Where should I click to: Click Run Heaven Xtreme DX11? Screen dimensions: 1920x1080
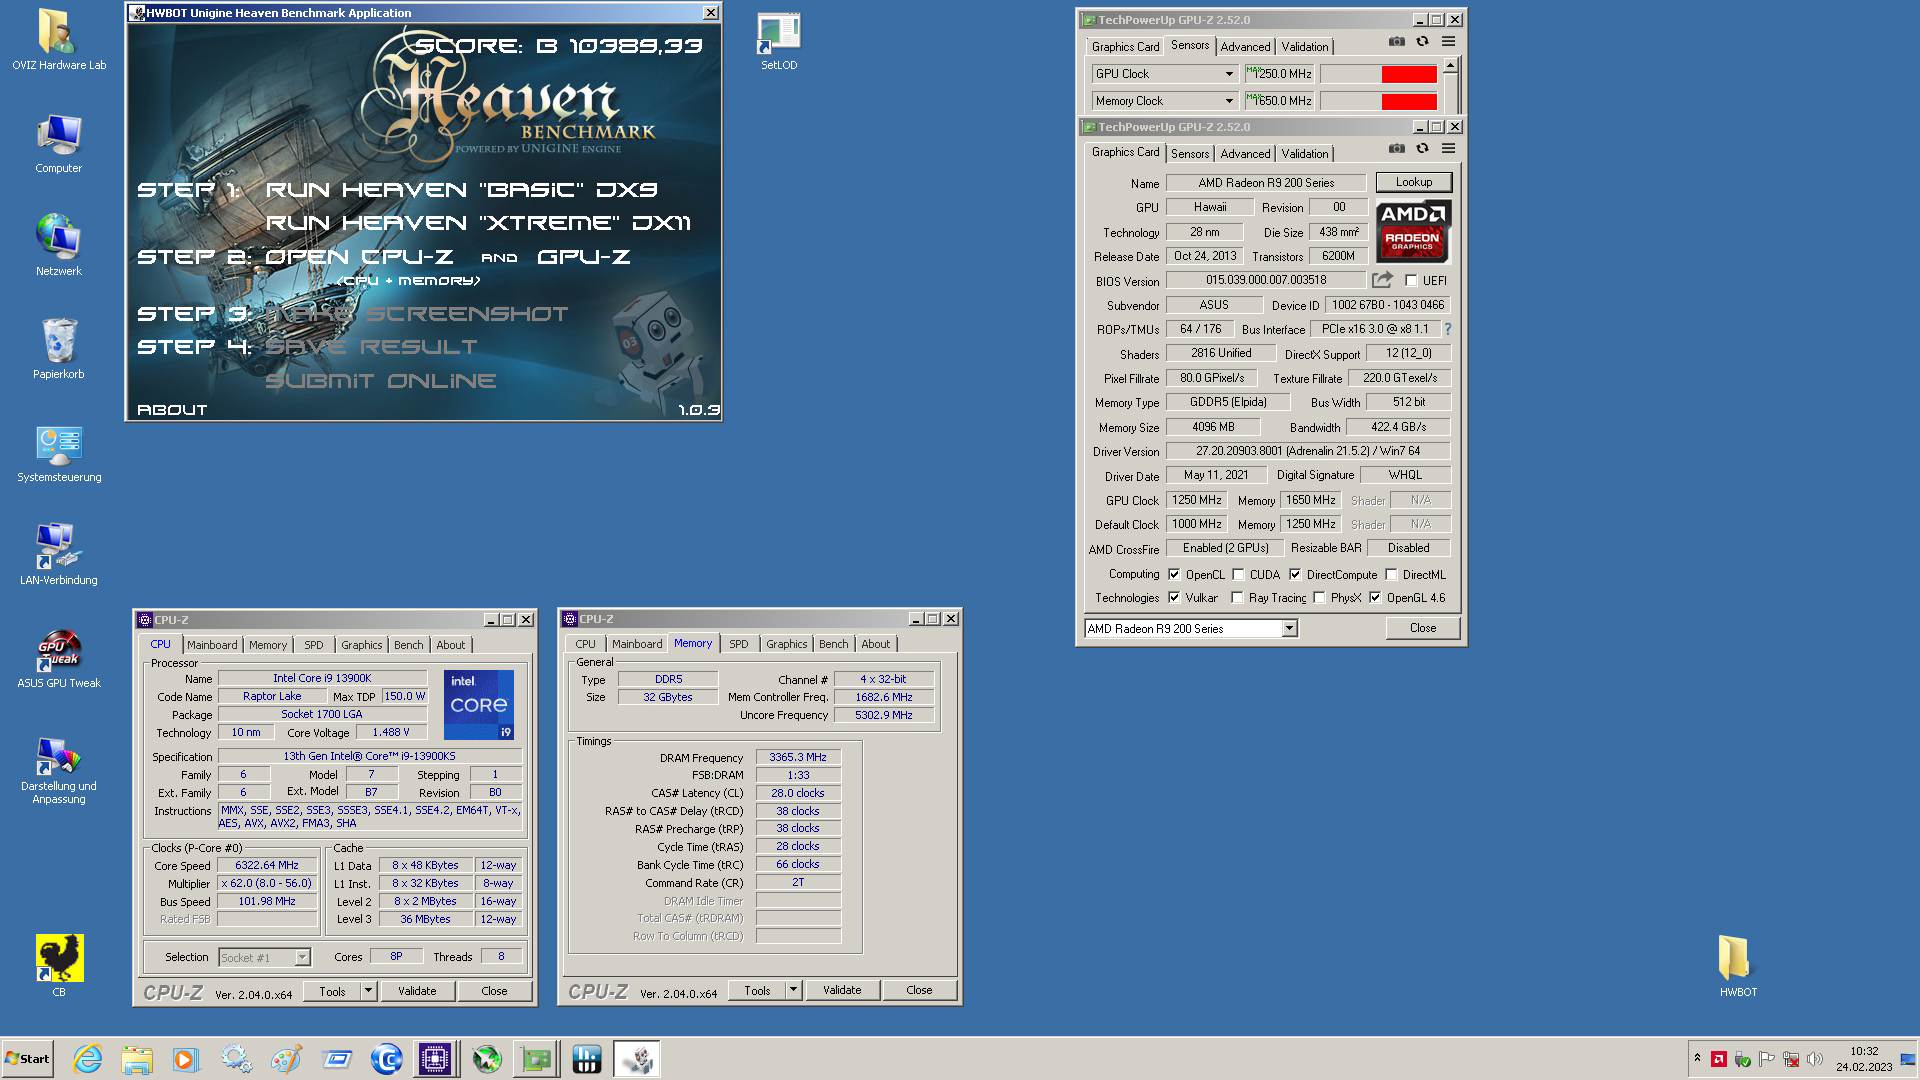click(x=478, y=223)
